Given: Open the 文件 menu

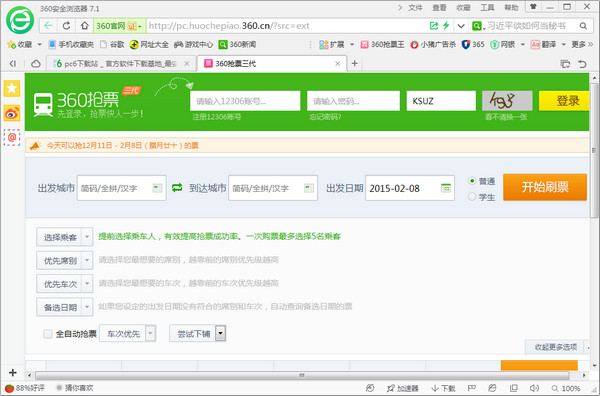Looking at the screenshot, I should tap(415, 7).
